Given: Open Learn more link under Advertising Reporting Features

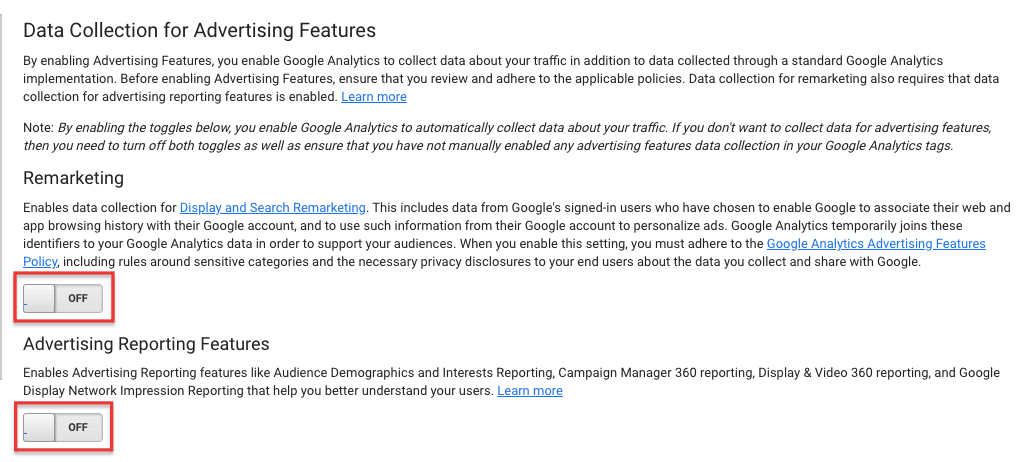Looking at the screenshot, I should (530, 391).
